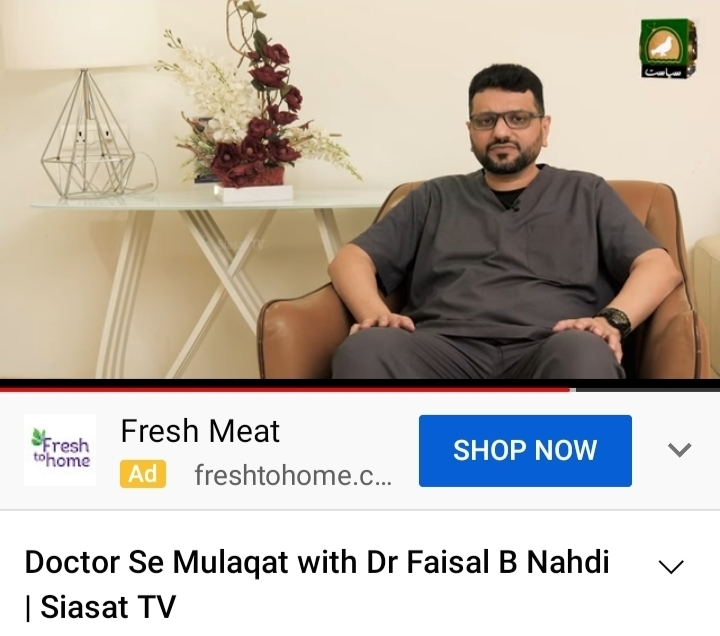The image size is (720, 636).
Task: Click the SHOP NOW button
Action: pos(525,450)
